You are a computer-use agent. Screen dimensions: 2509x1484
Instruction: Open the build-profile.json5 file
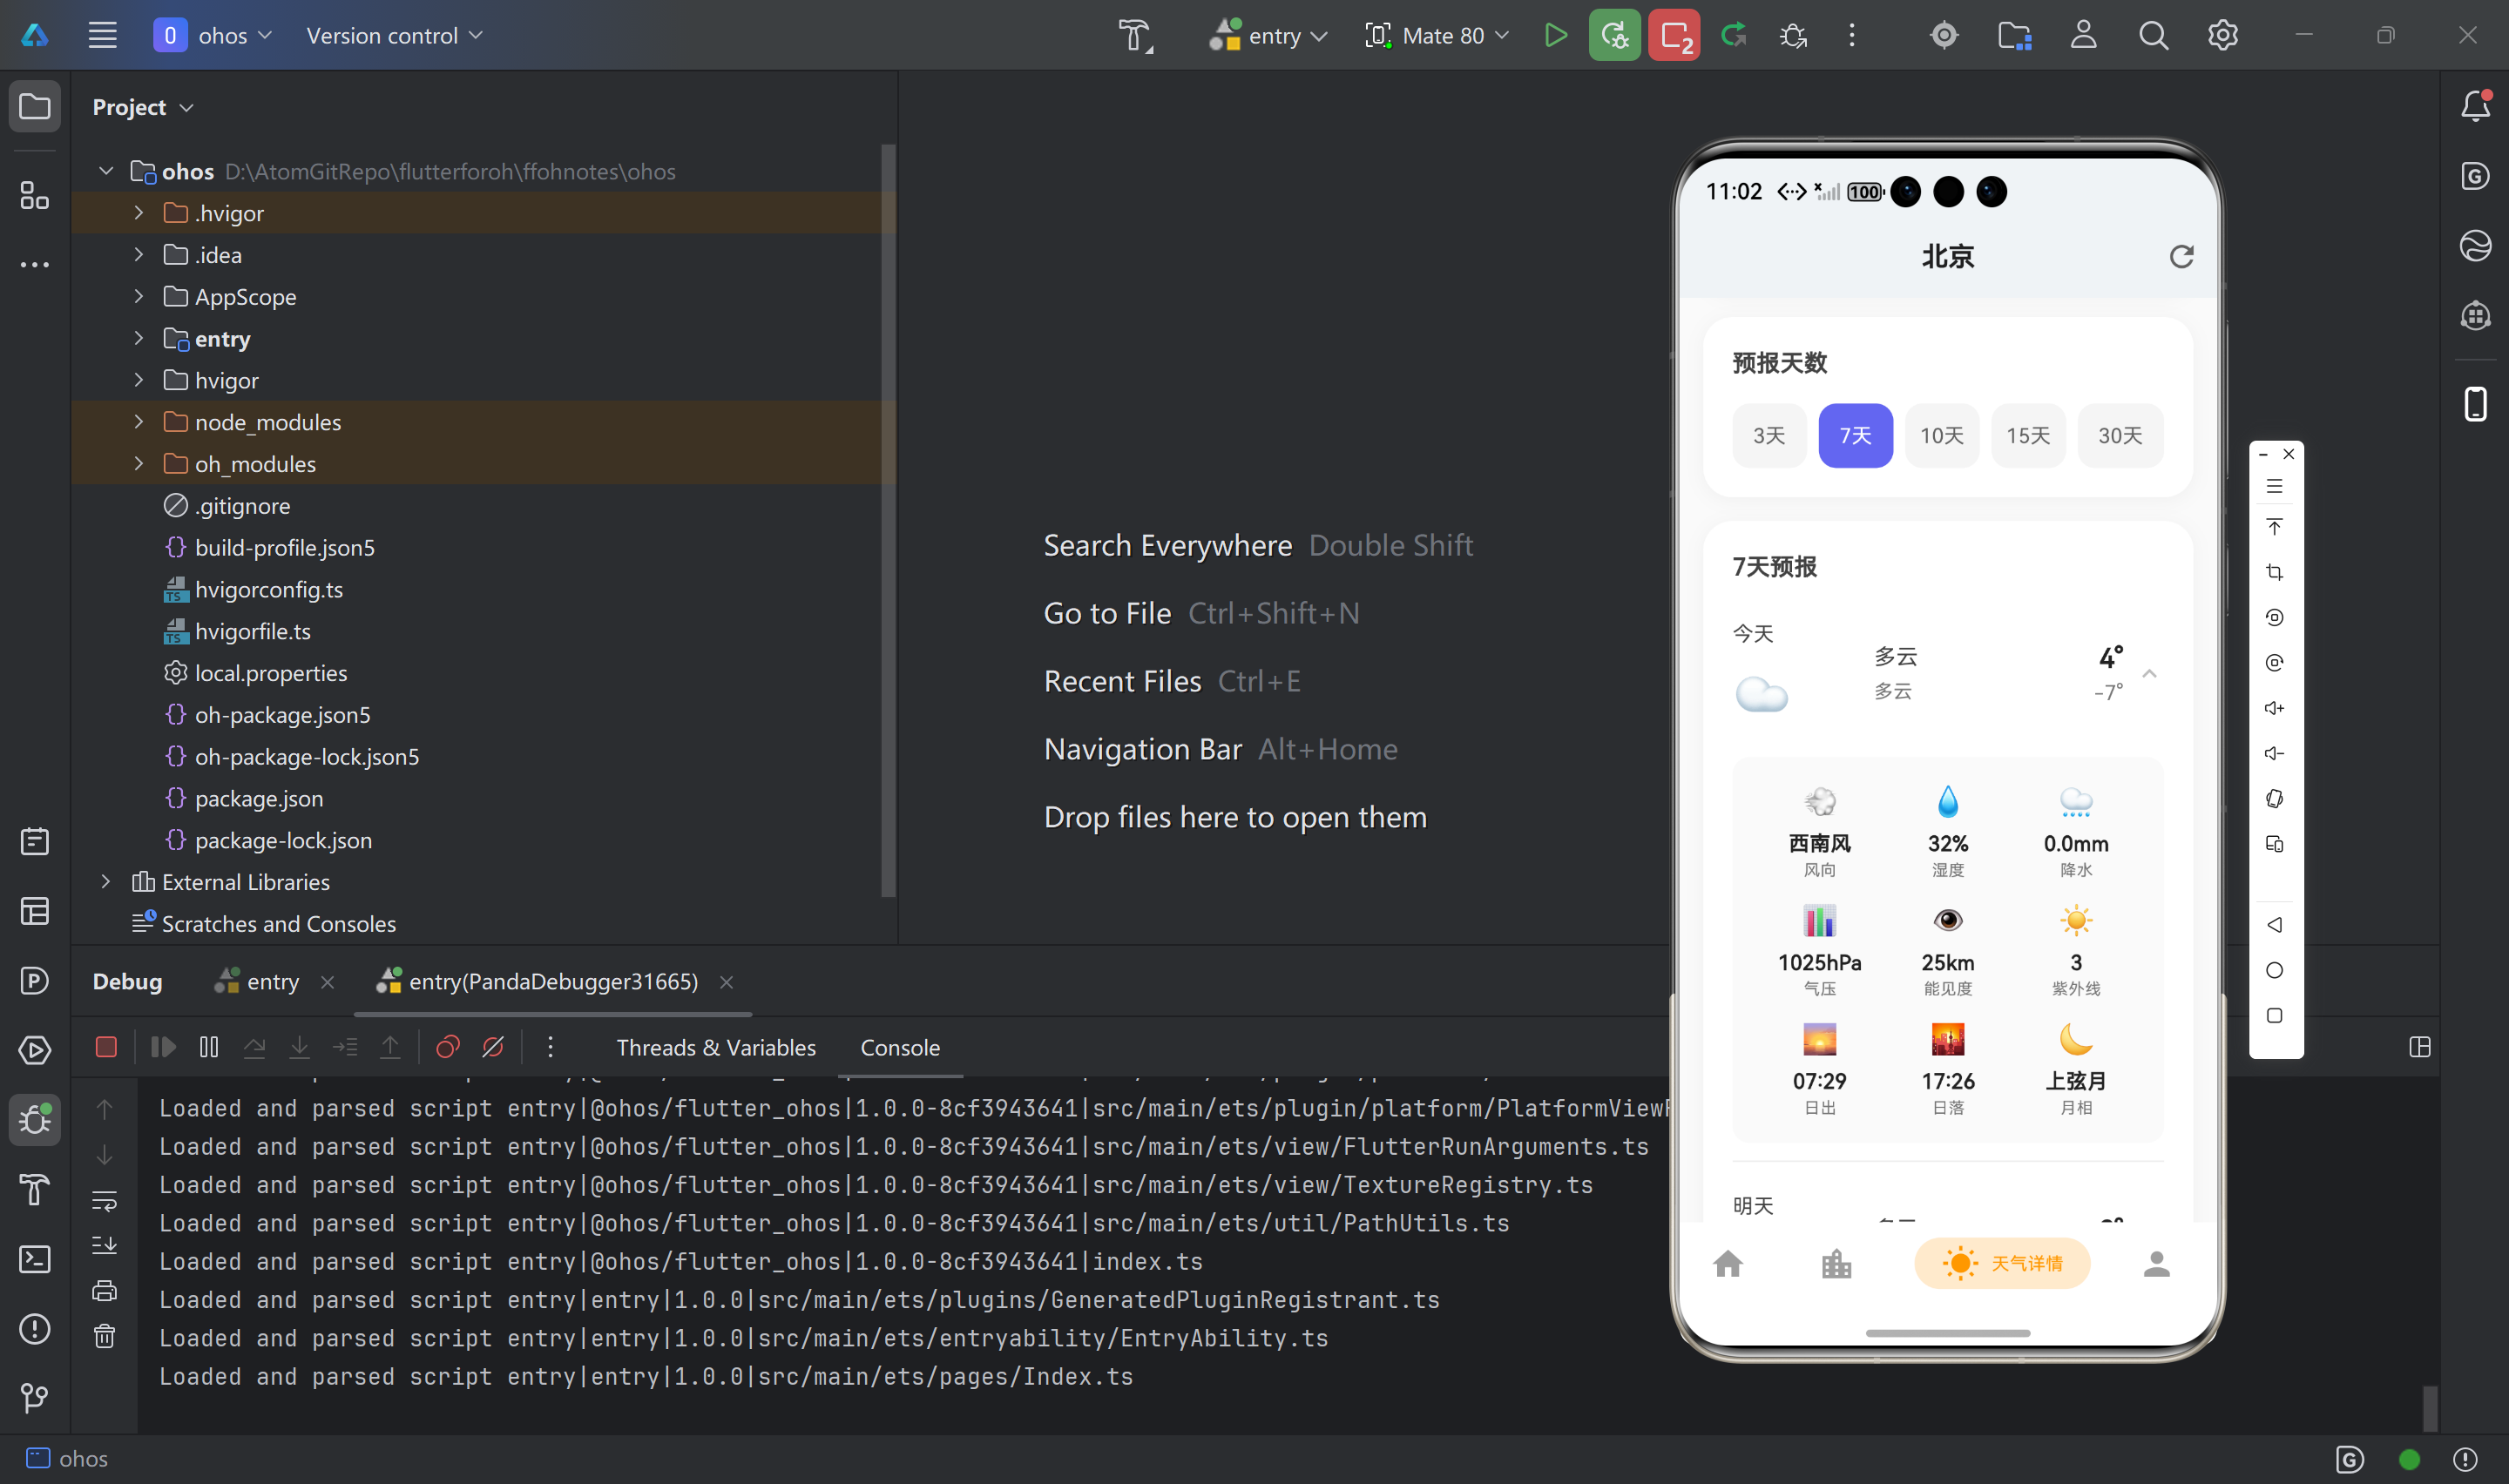(x=284, y=548)
